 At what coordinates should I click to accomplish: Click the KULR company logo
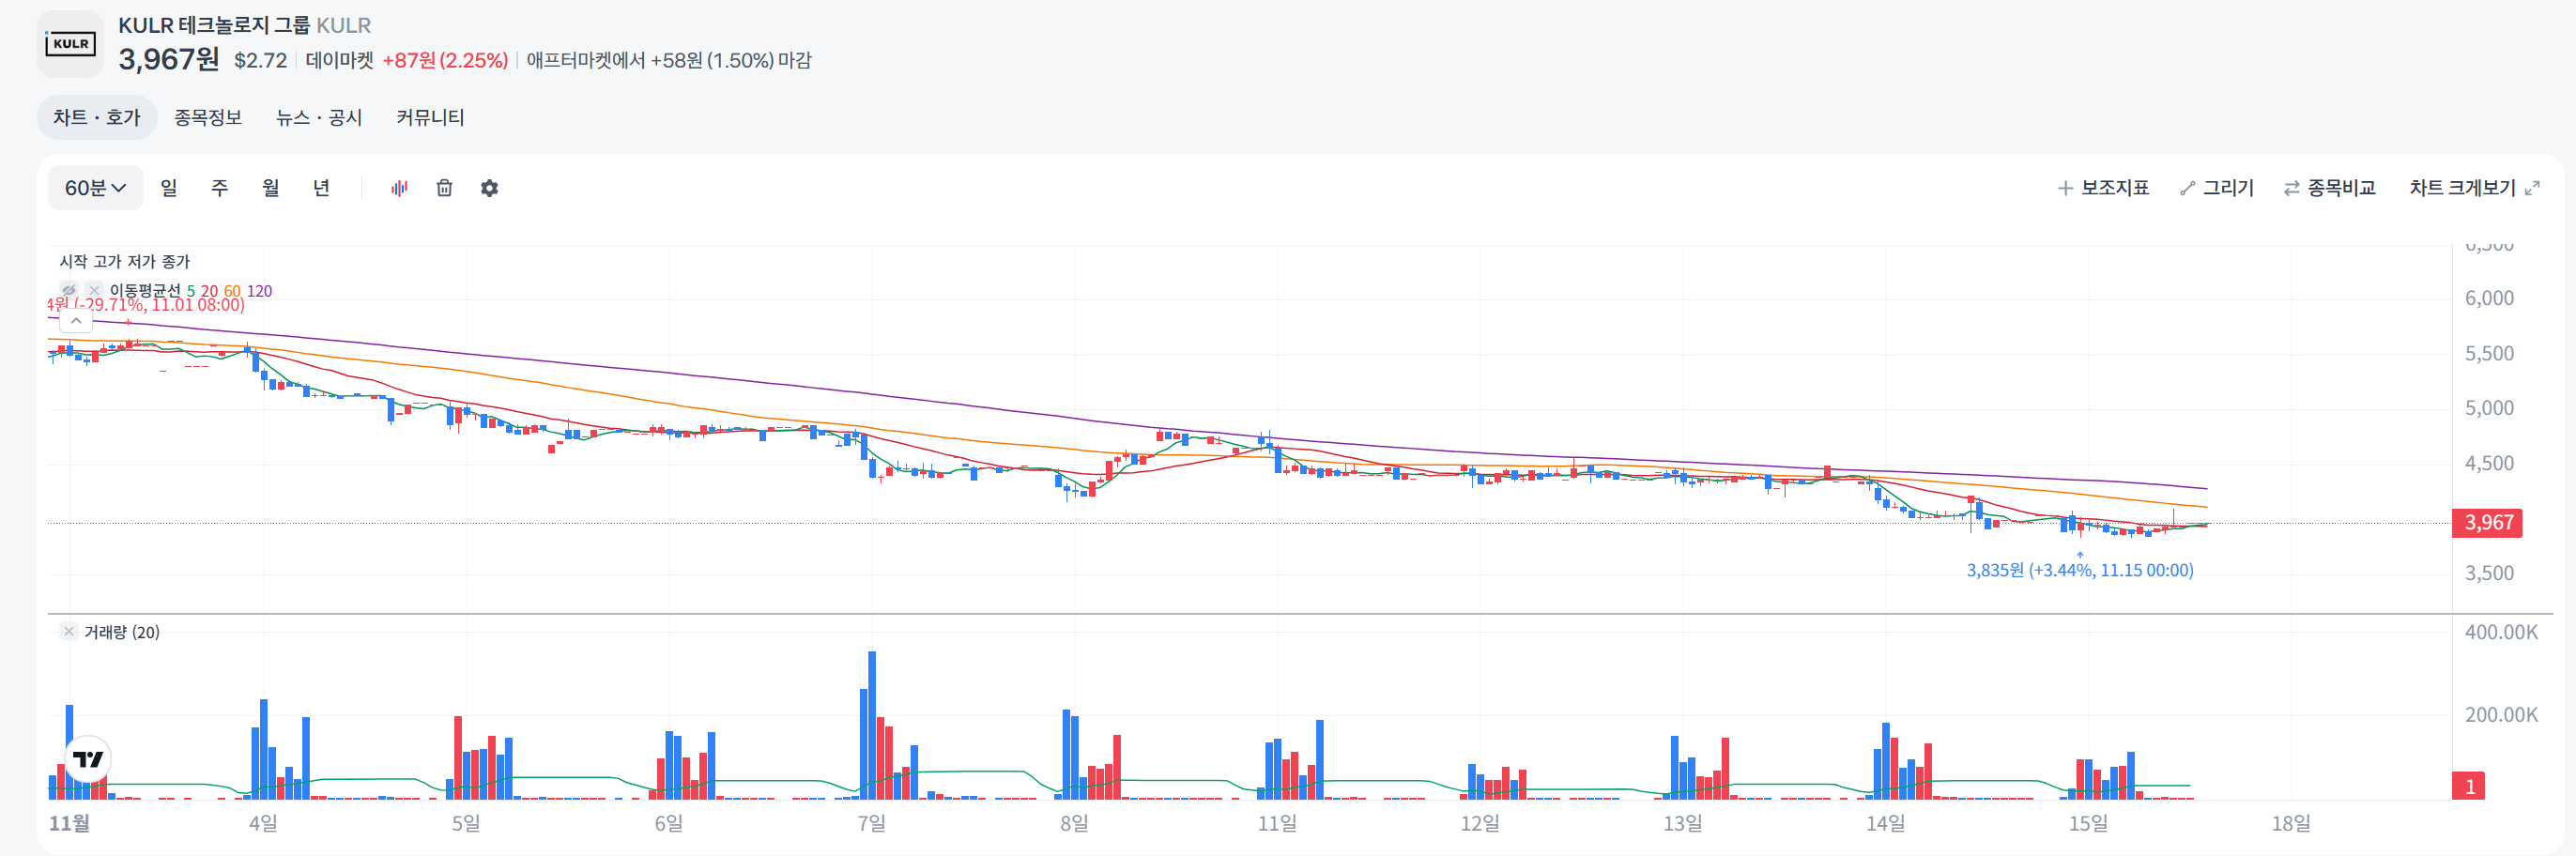click(70, 44)
